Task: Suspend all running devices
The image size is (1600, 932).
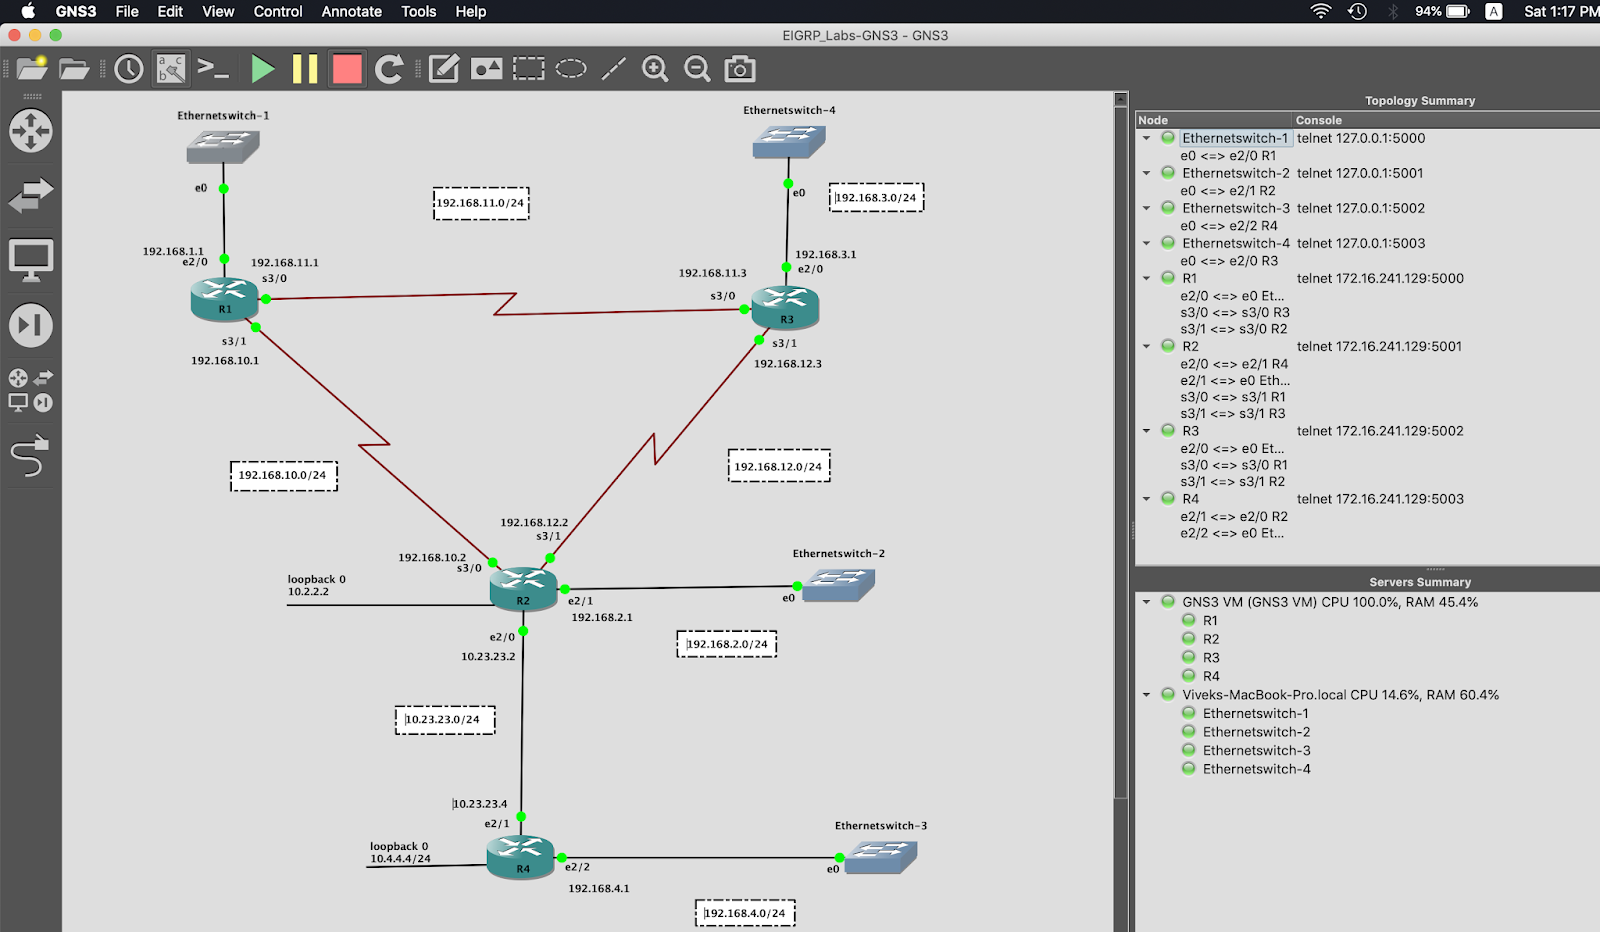Action: [305, 69]
